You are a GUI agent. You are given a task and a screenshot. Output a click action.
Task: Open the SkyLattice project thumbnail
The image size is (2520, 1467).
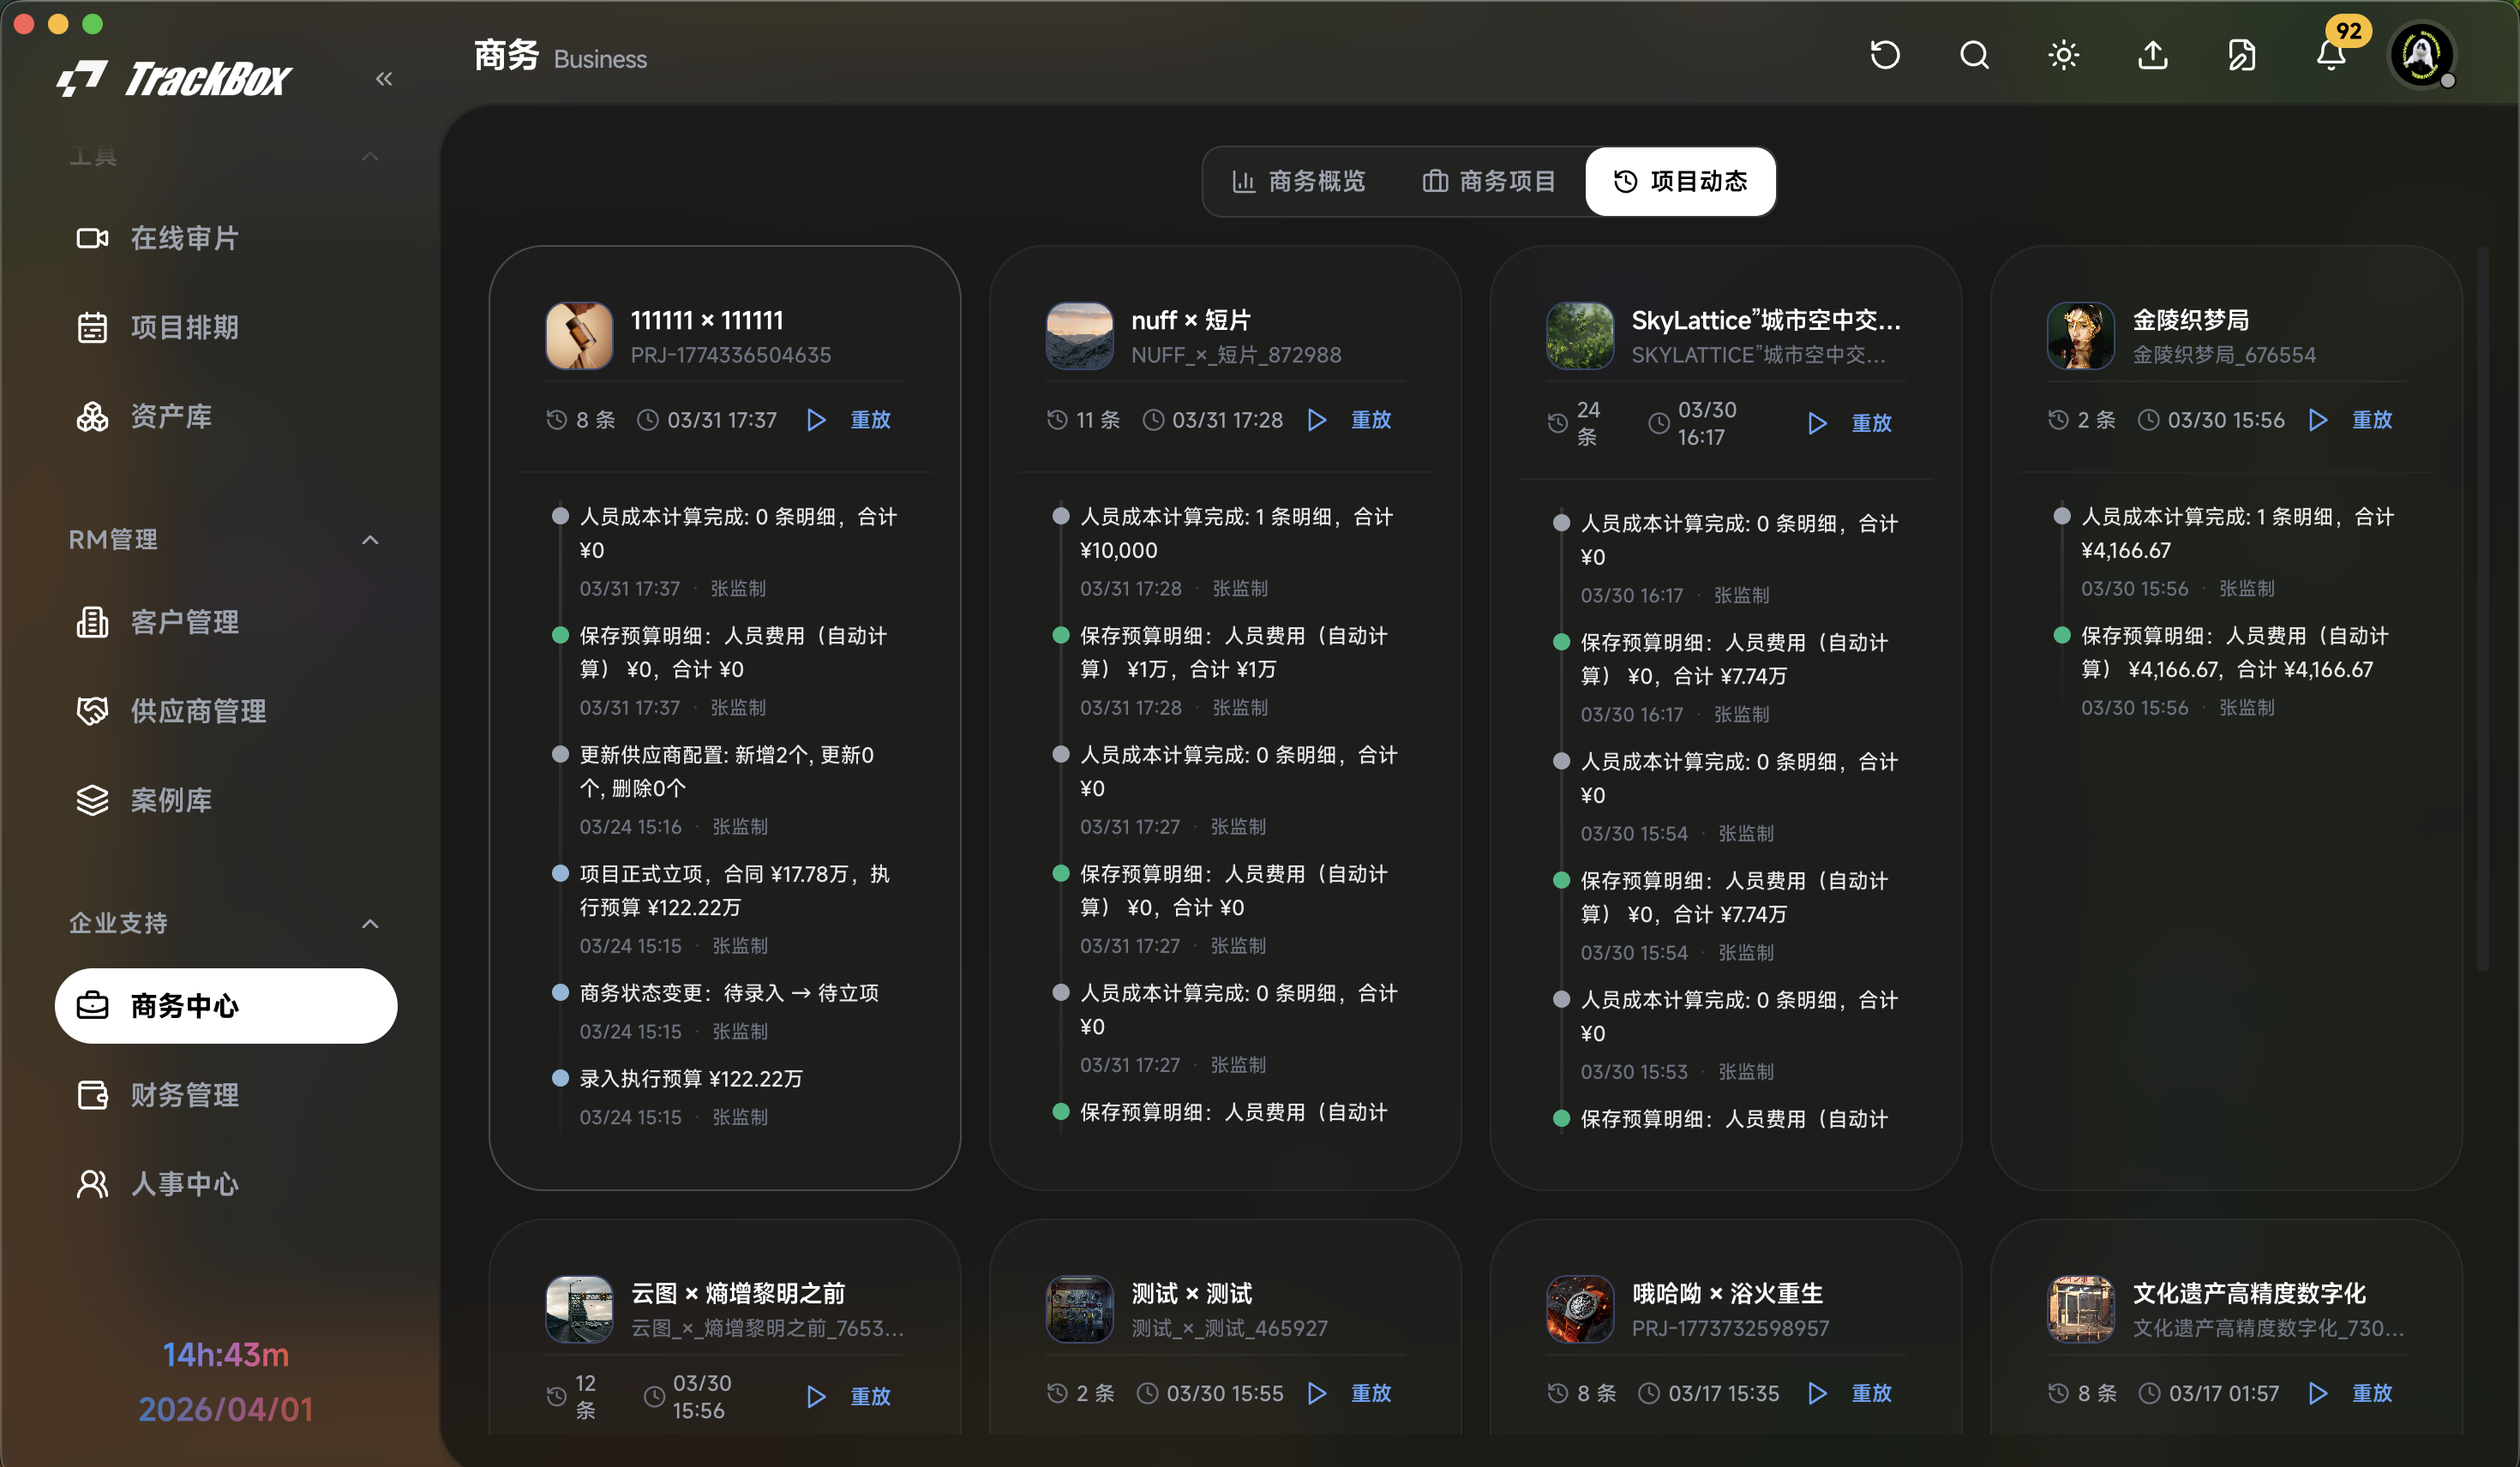tap(1580, 336)
